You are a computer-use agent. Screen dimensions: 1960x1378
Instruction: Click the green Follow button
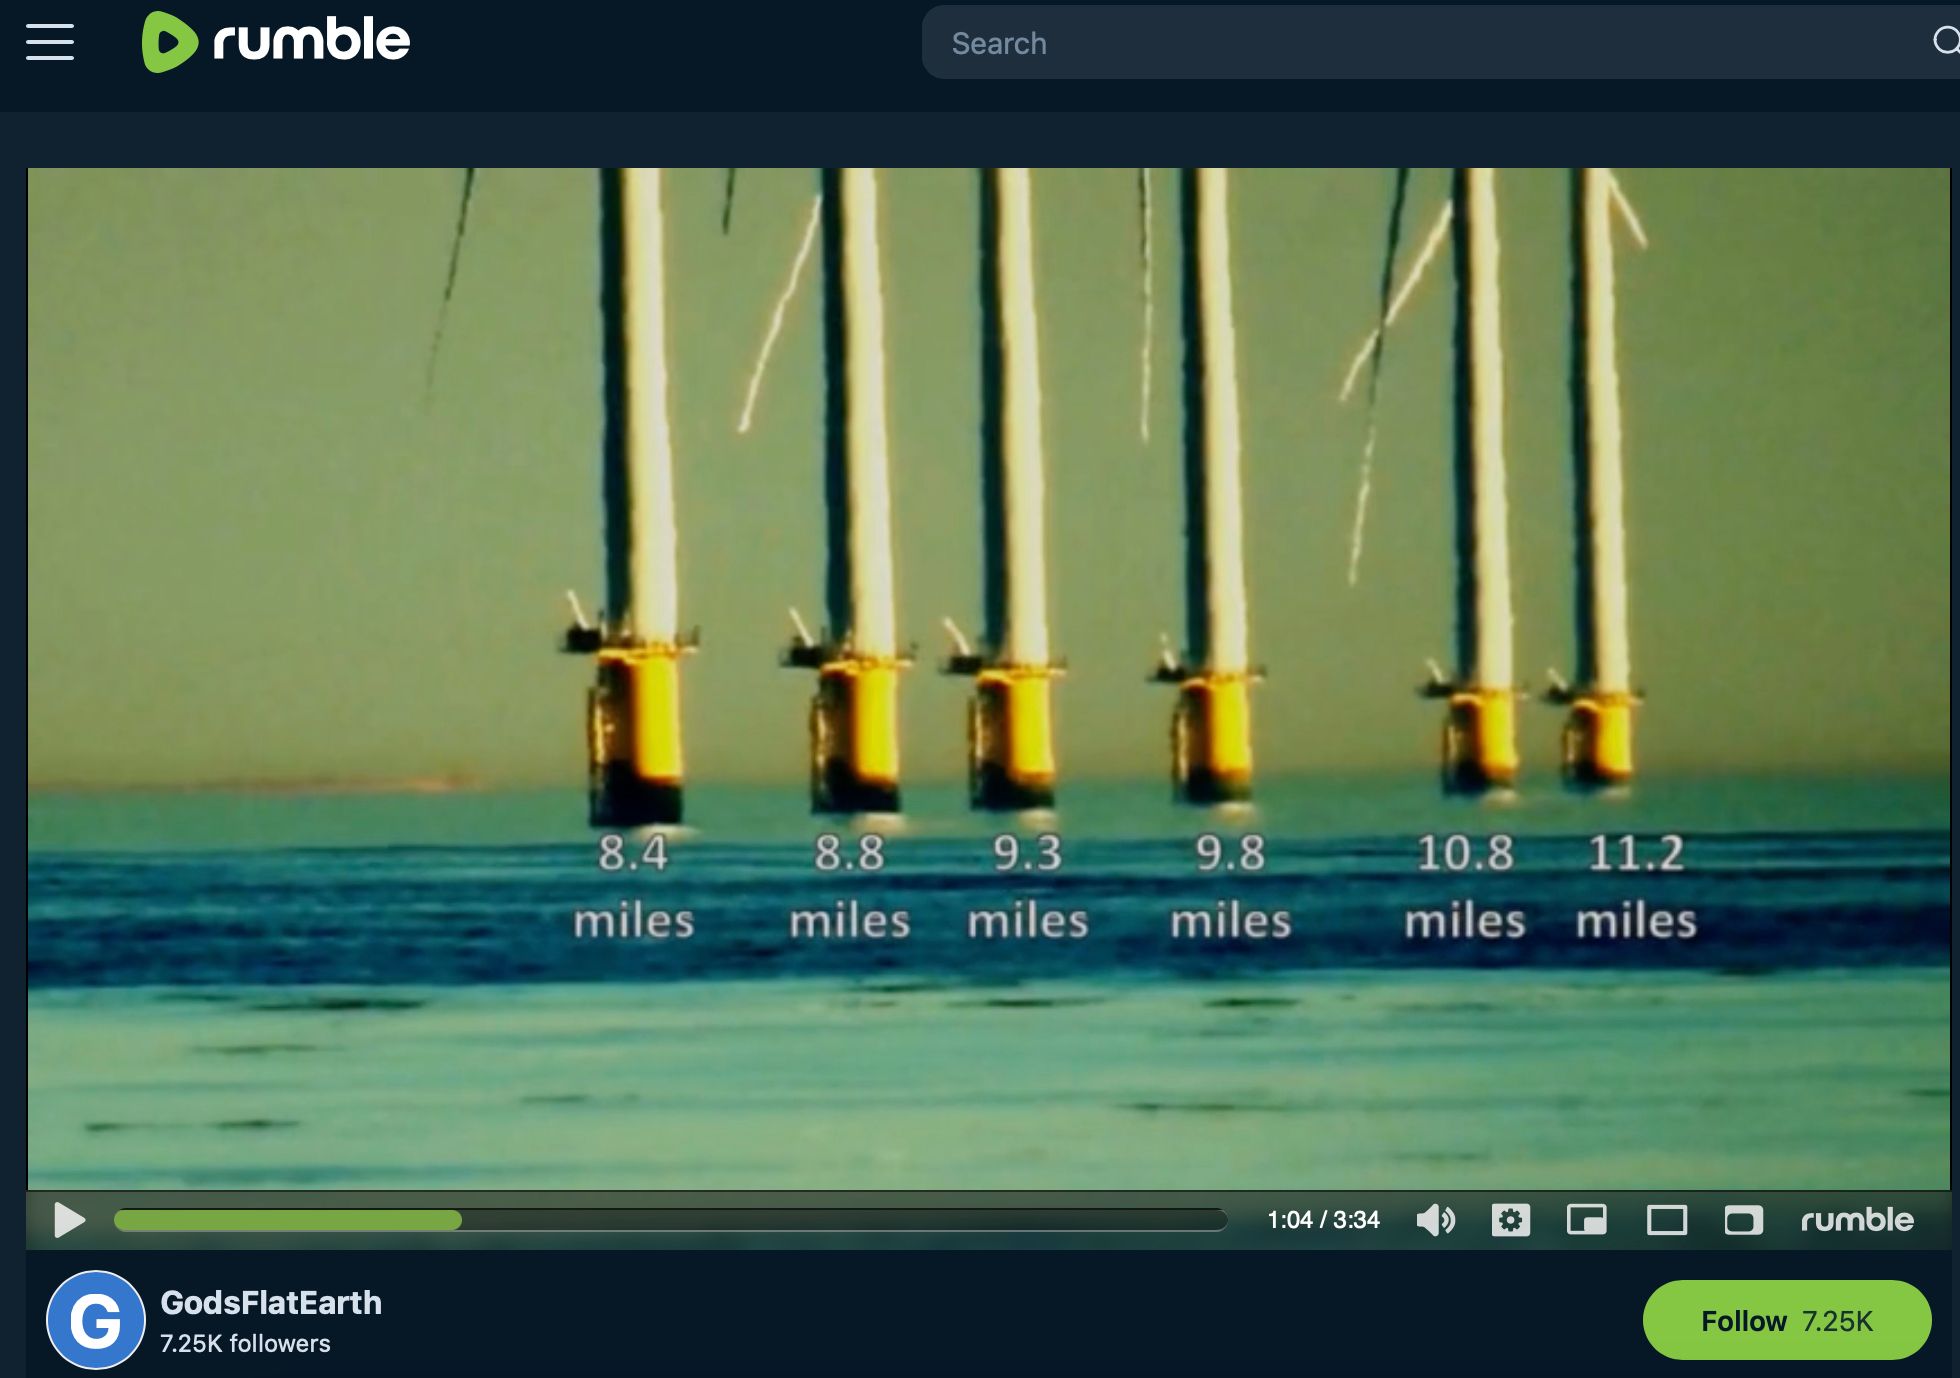tap(1786, 1320)
